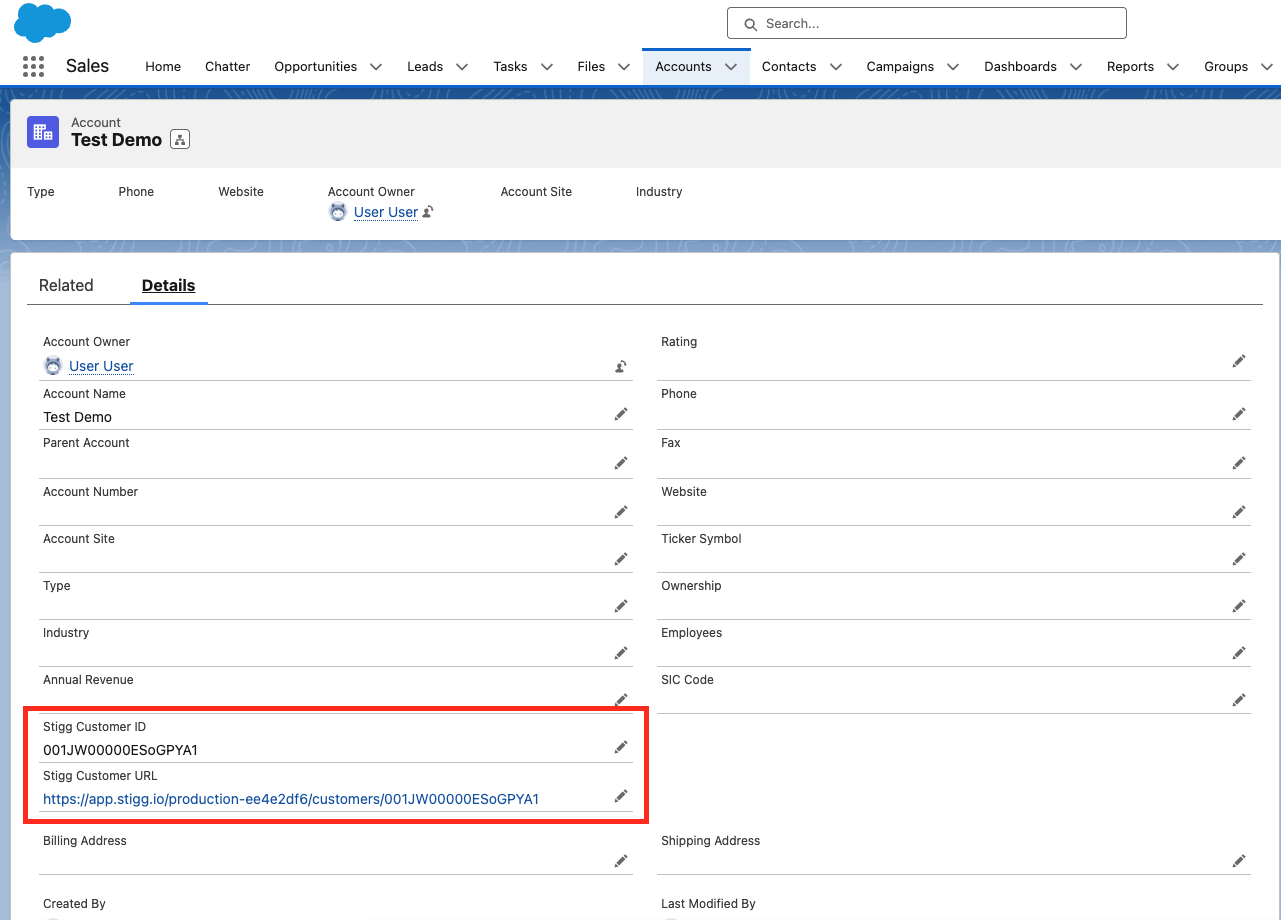Screen dimensions: 1281x920
Task: Edit the Industry field pencil icon
Action: tap(621, 653)
